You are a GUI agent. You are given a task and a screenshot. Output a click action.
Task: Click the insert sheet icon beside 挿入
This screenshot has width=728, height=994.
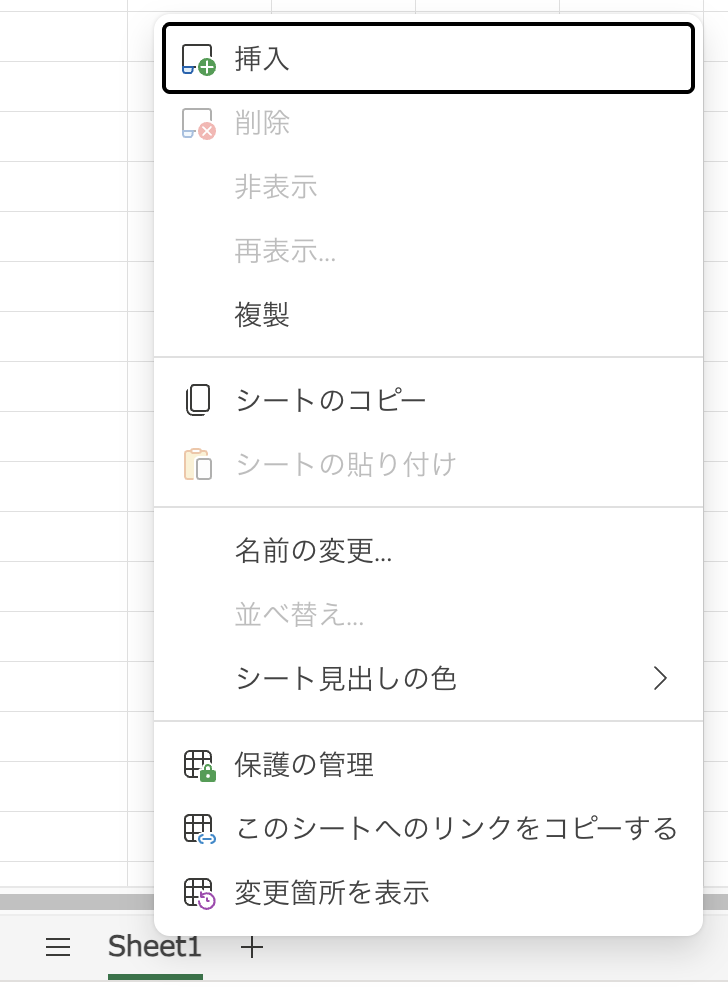(x=199, y=59)
